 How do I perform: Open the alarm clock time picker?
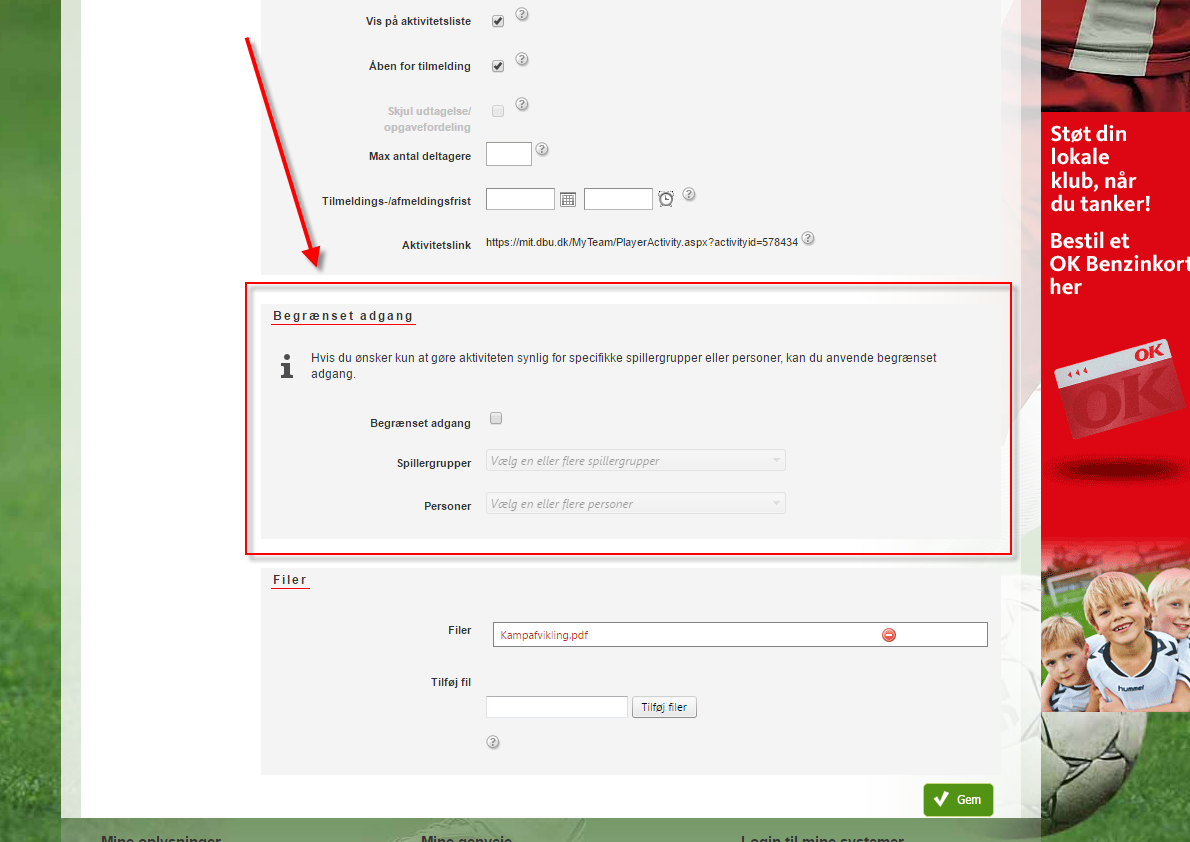pyautogui.click(x=666, y=199)
